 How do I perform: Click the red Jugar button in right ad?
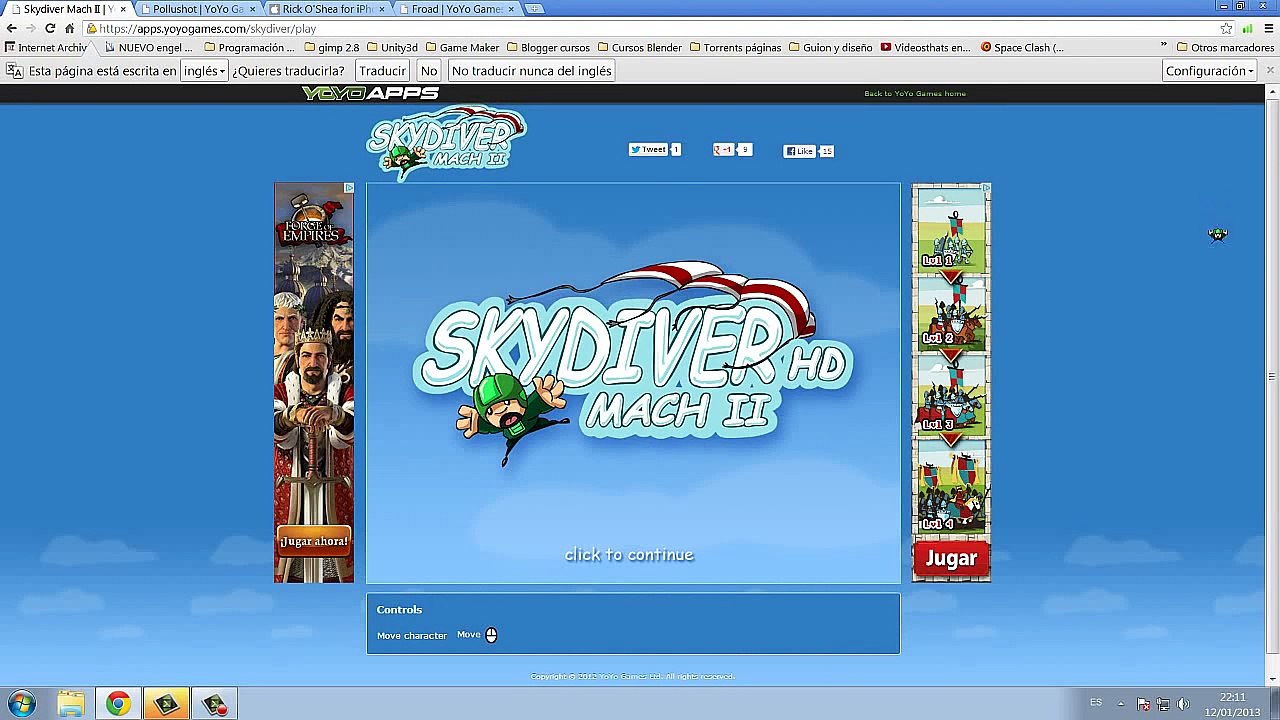[951, 559]
